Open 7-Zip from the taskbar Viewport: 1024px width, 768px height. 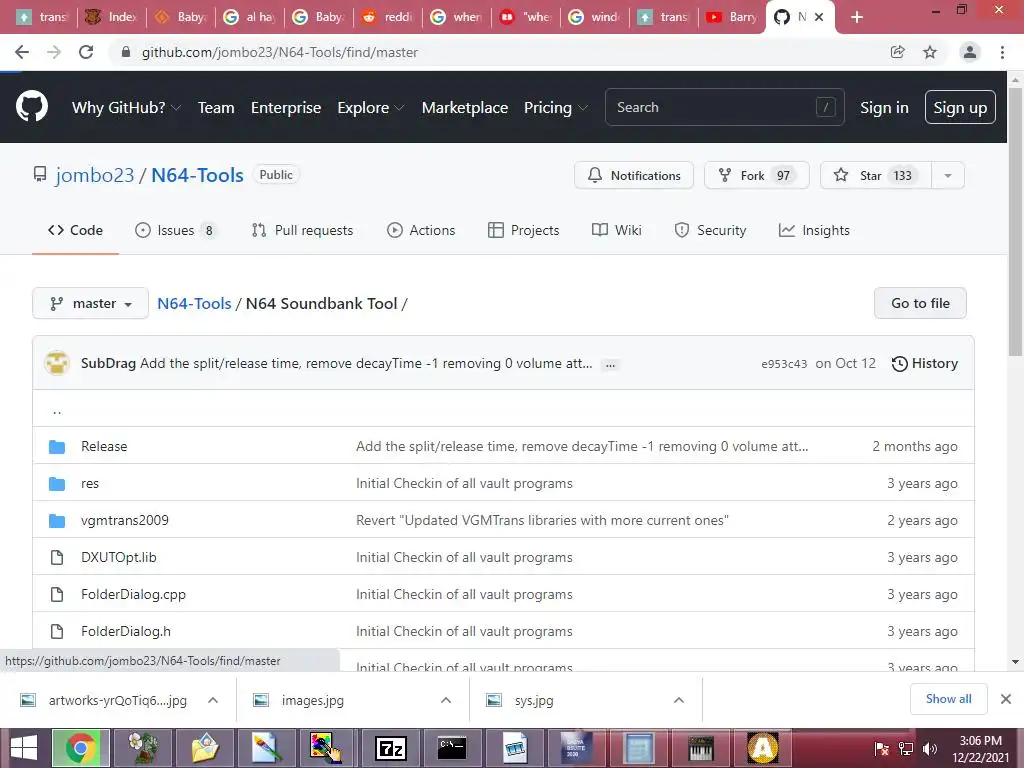click(391, 748)
